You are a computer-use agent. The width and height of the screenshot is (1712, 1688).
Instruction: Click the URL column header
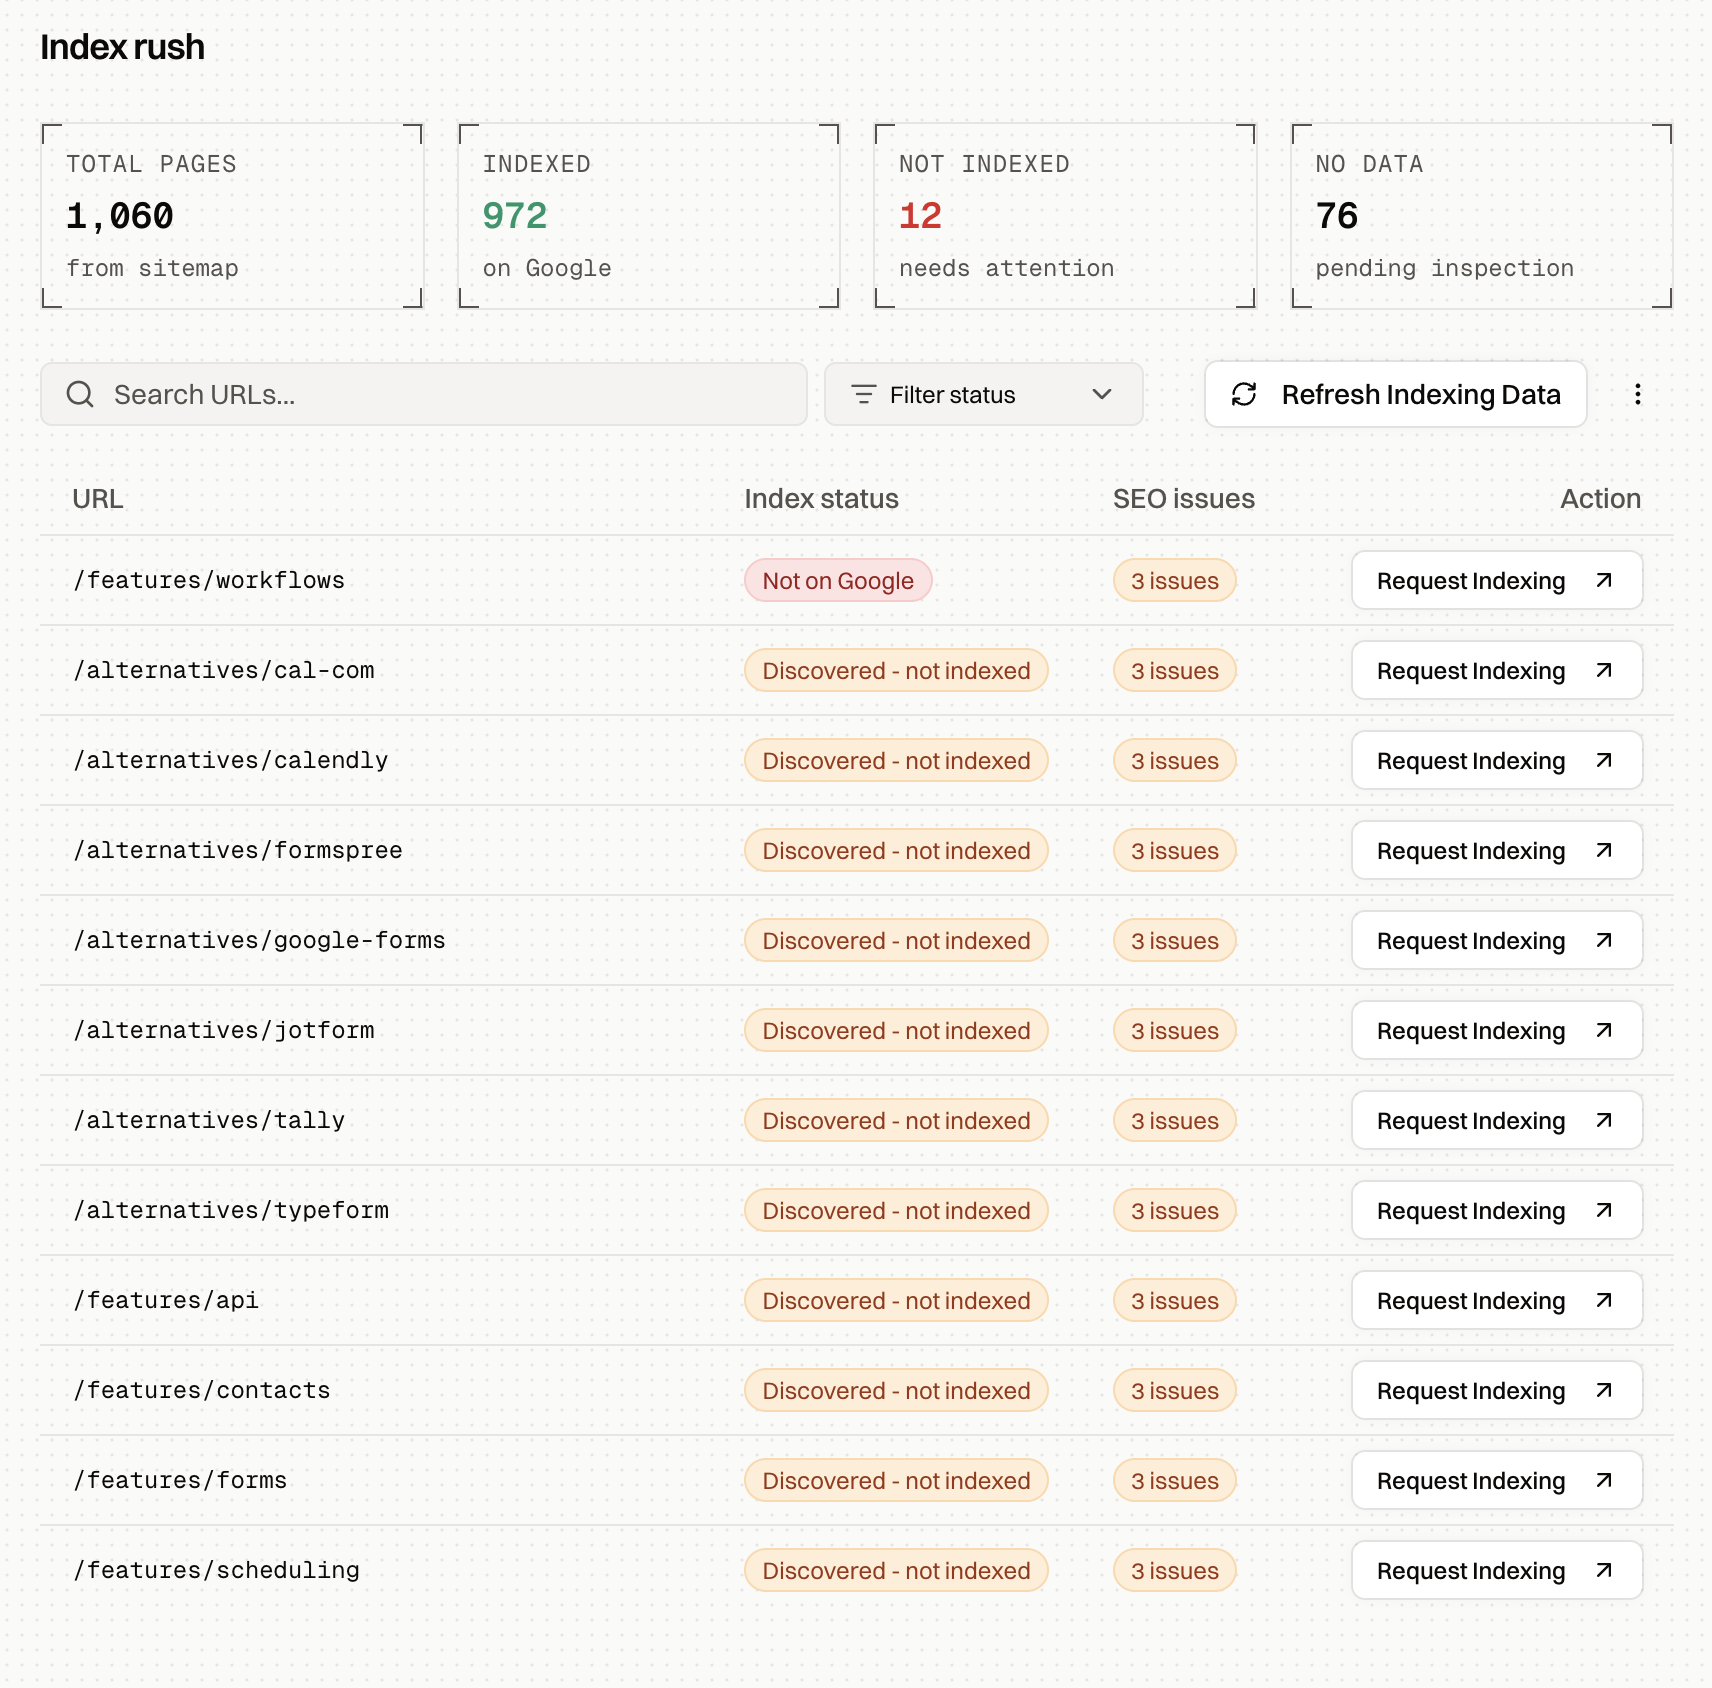click(98, 498)
